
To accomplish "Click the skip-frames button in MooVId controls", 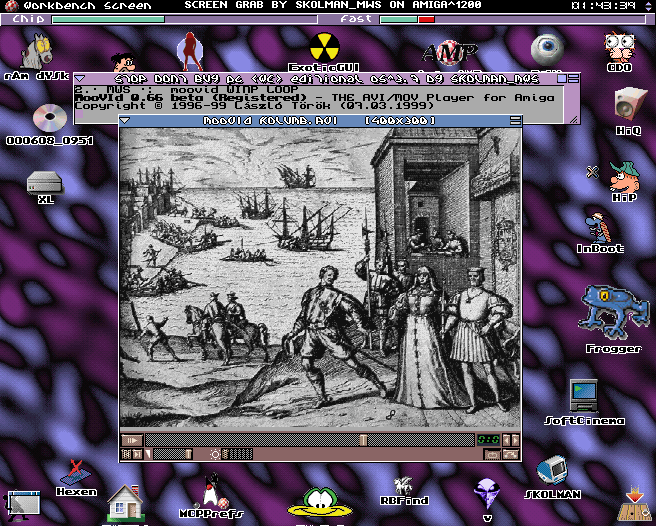I will (x=137, y=454).
